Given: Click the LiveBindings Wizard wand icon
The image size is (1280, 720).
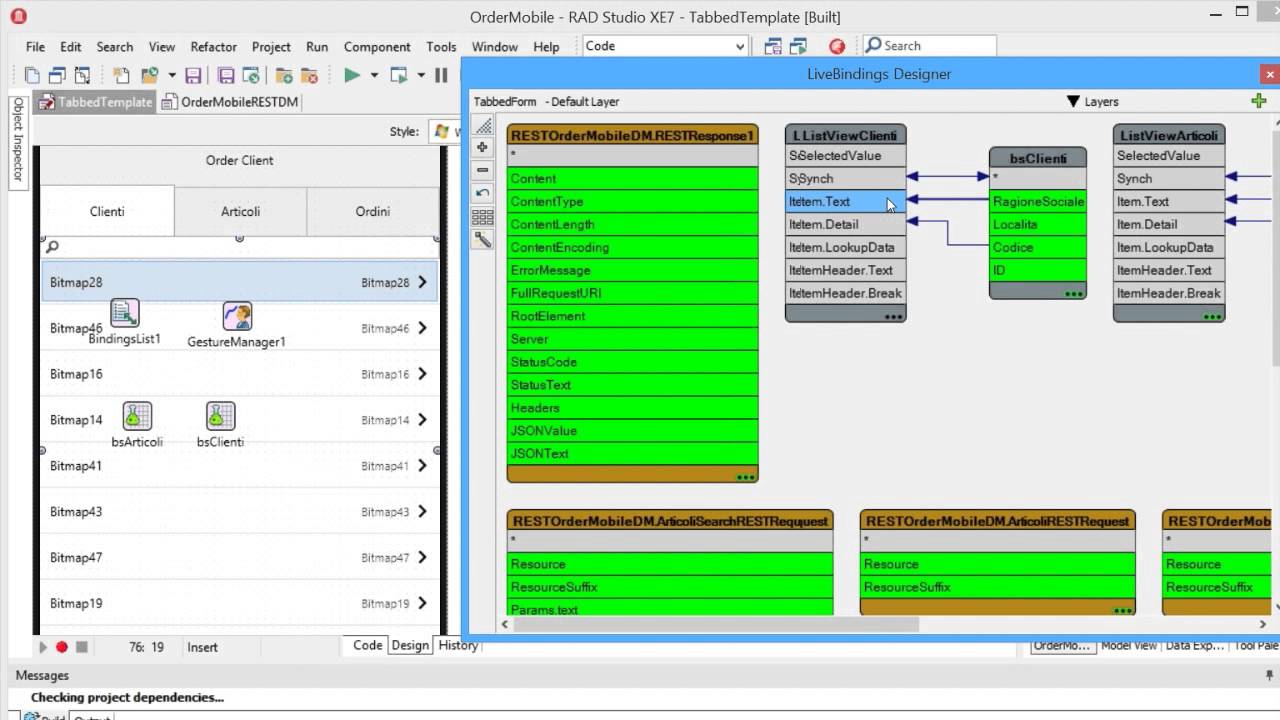Looking at the screenshot, I should 483,240.
